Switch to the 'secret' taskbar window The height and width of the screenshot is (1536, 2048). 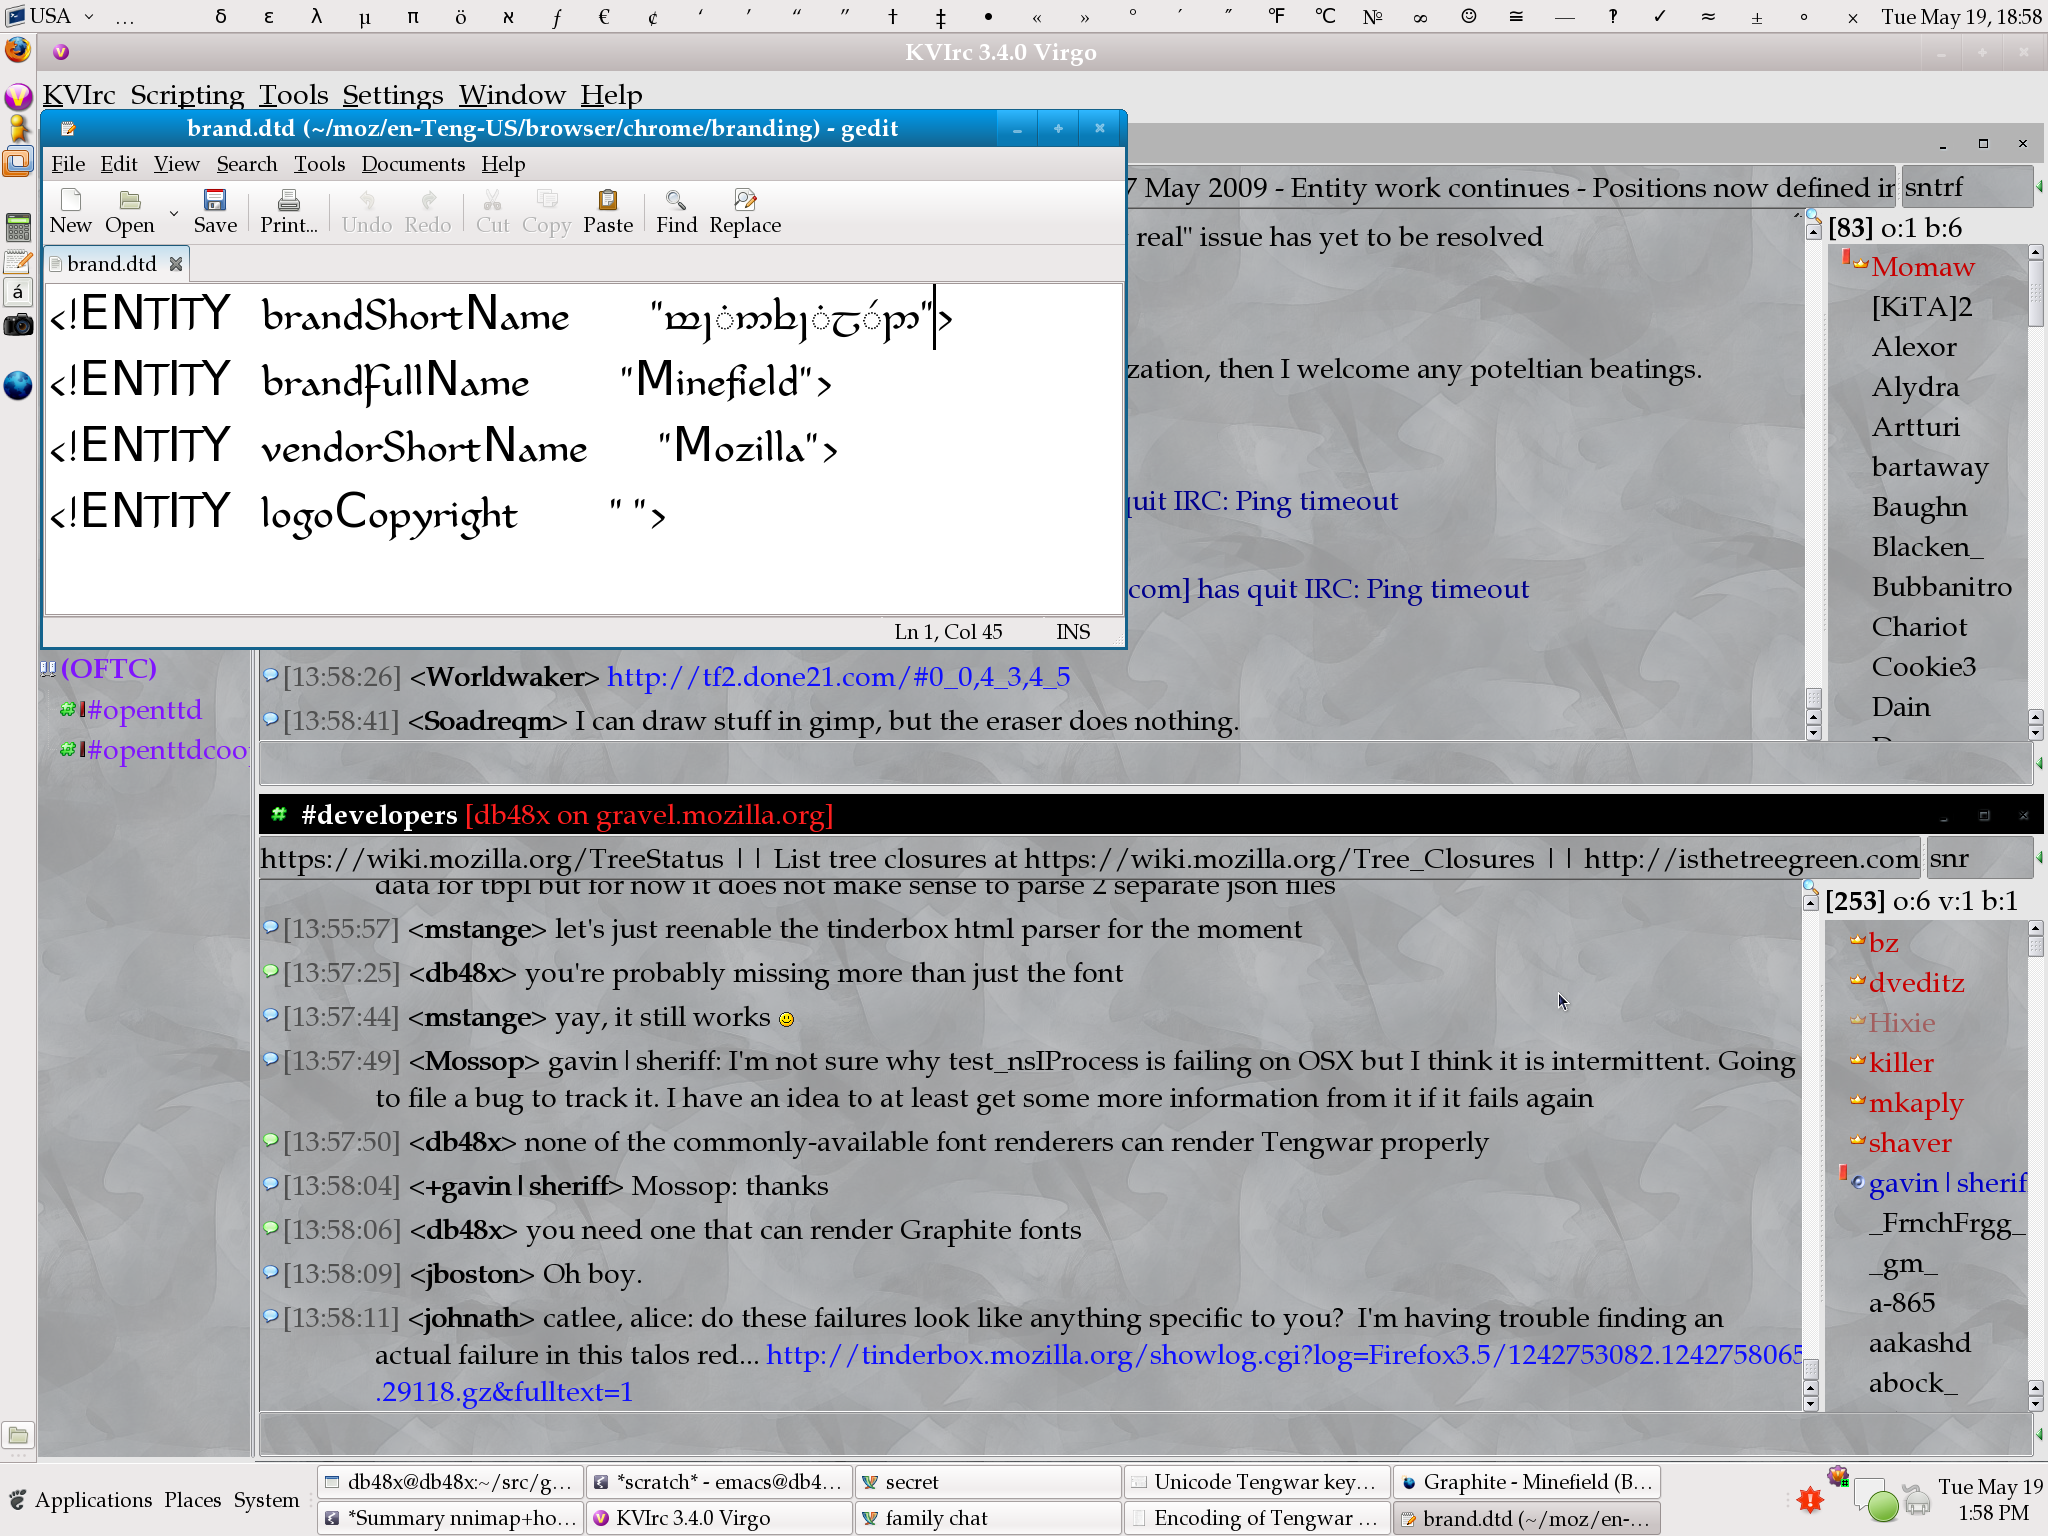click(x=988, y=1482)
